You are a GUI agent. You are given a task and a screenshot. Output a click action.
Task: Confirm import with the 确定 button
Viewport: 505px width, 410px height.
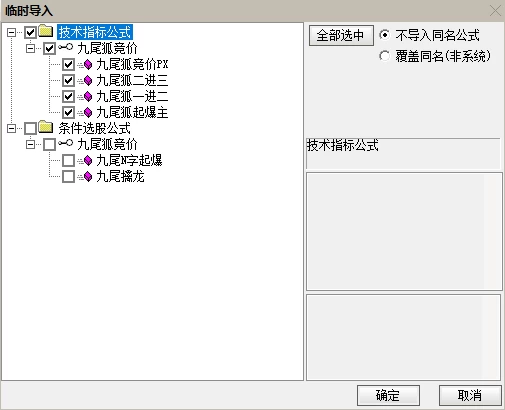(x=388, y=396)
